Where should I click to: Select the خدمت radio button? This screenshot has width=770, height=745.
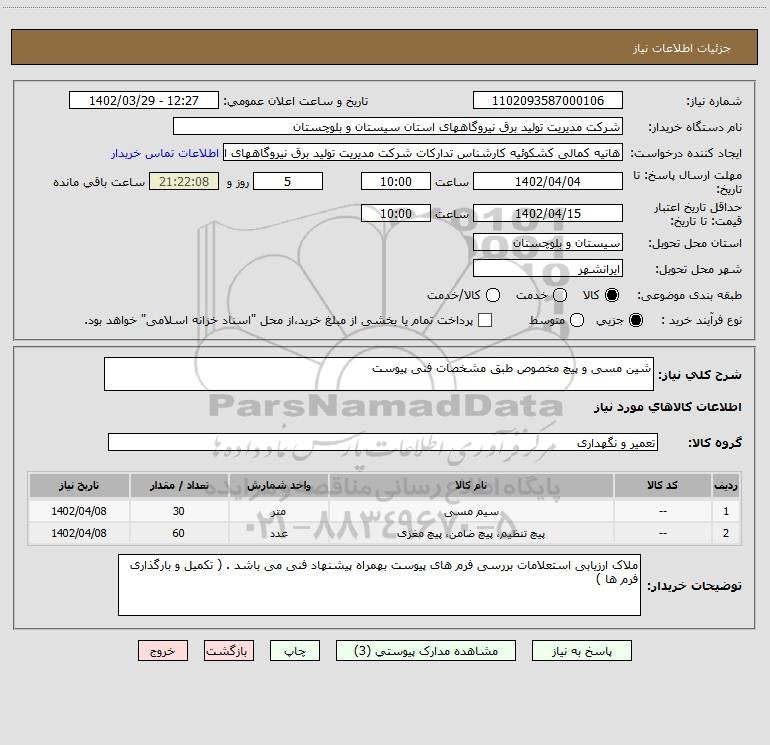[560, 295]
